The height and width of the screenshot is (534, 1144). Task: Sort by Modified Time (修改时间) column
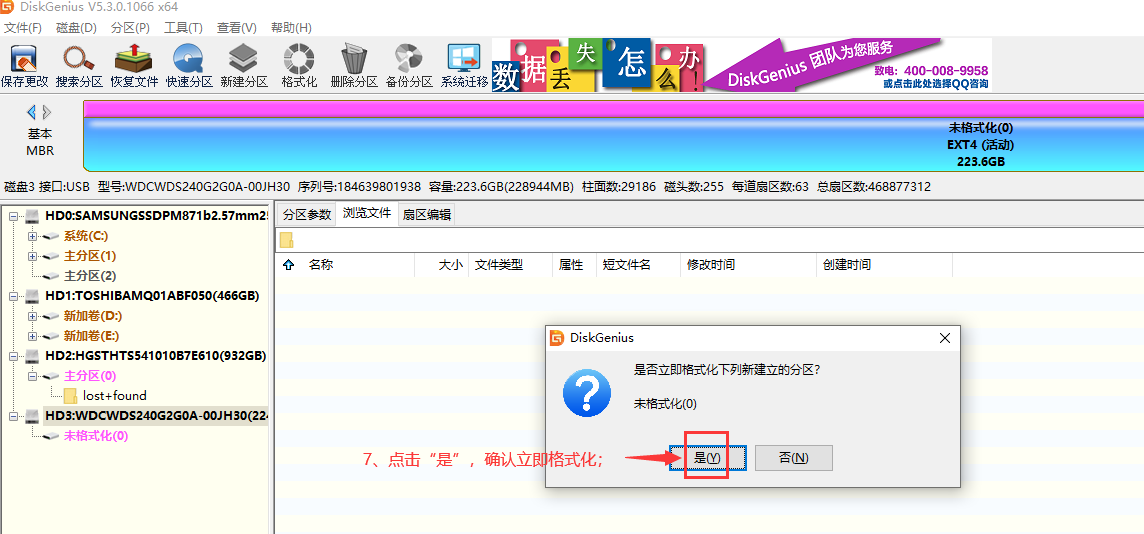coord(748,265)
